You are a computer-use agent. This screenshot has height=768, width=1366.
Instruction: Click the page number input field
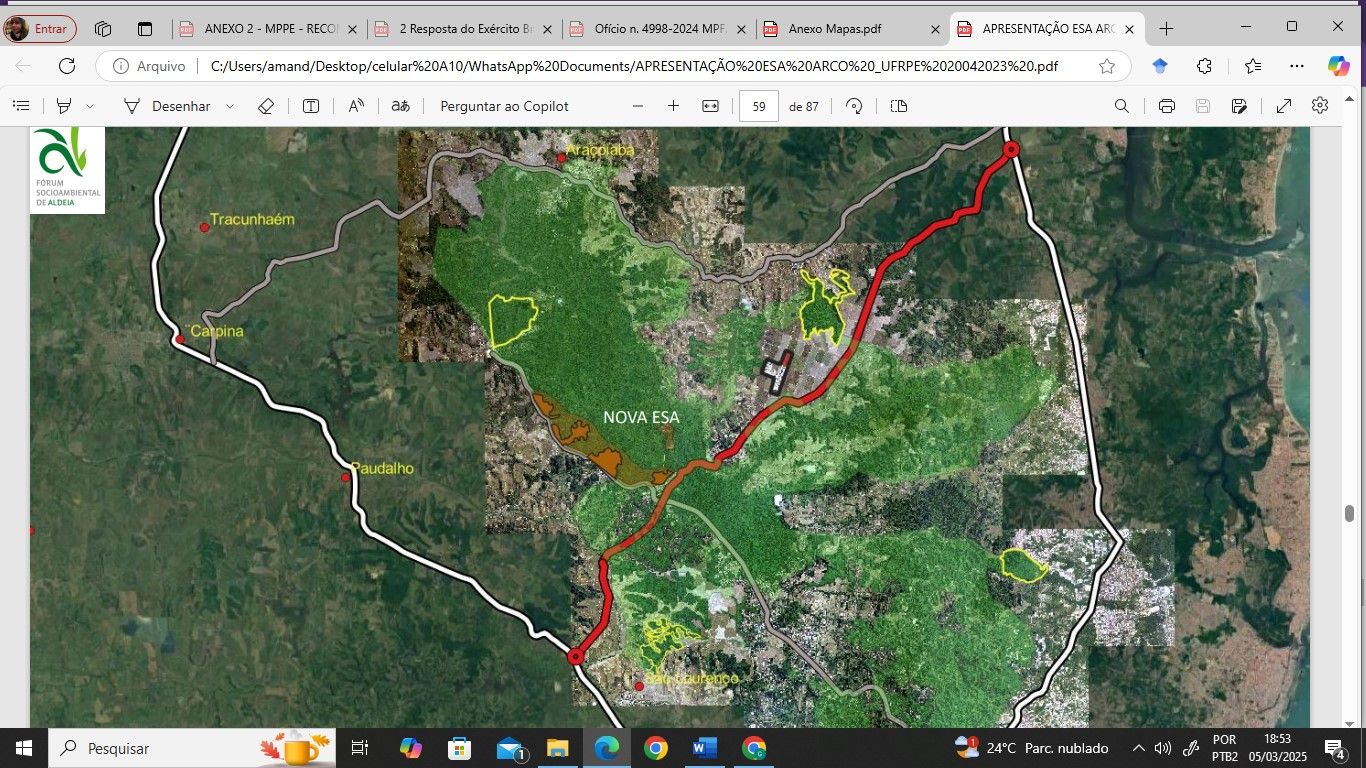[759, 106]
